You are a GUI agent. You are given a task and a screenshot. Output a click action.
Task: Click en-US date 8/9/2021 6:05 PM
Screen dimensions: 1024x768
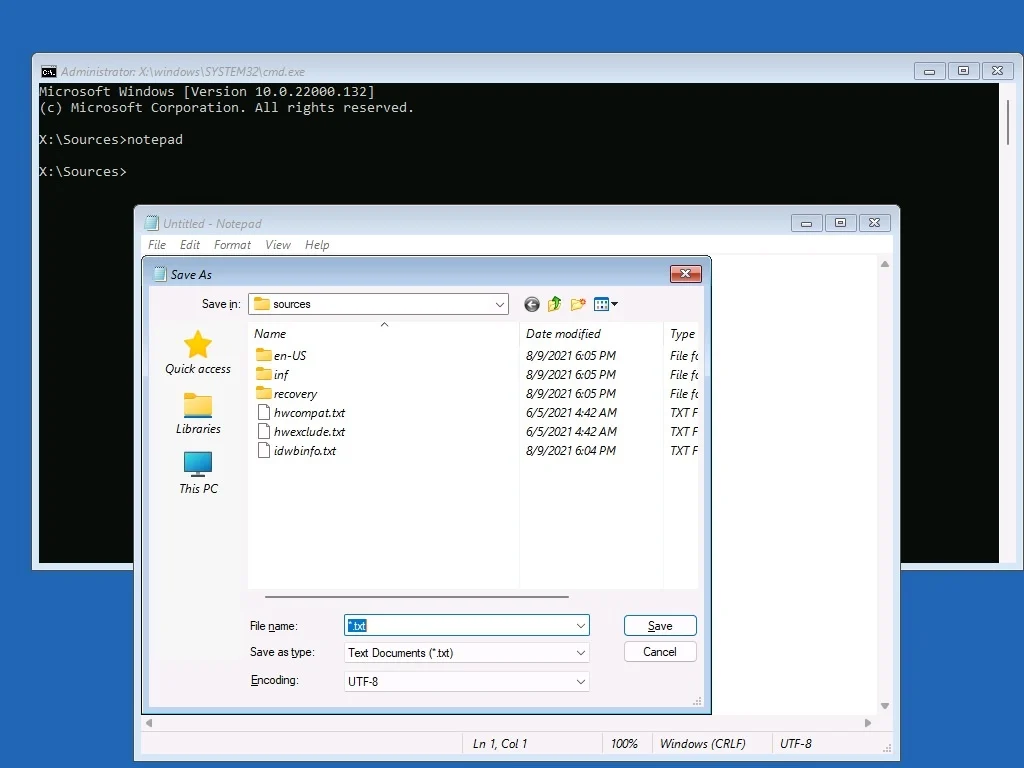pyautogui.click(x=571, y=355)
